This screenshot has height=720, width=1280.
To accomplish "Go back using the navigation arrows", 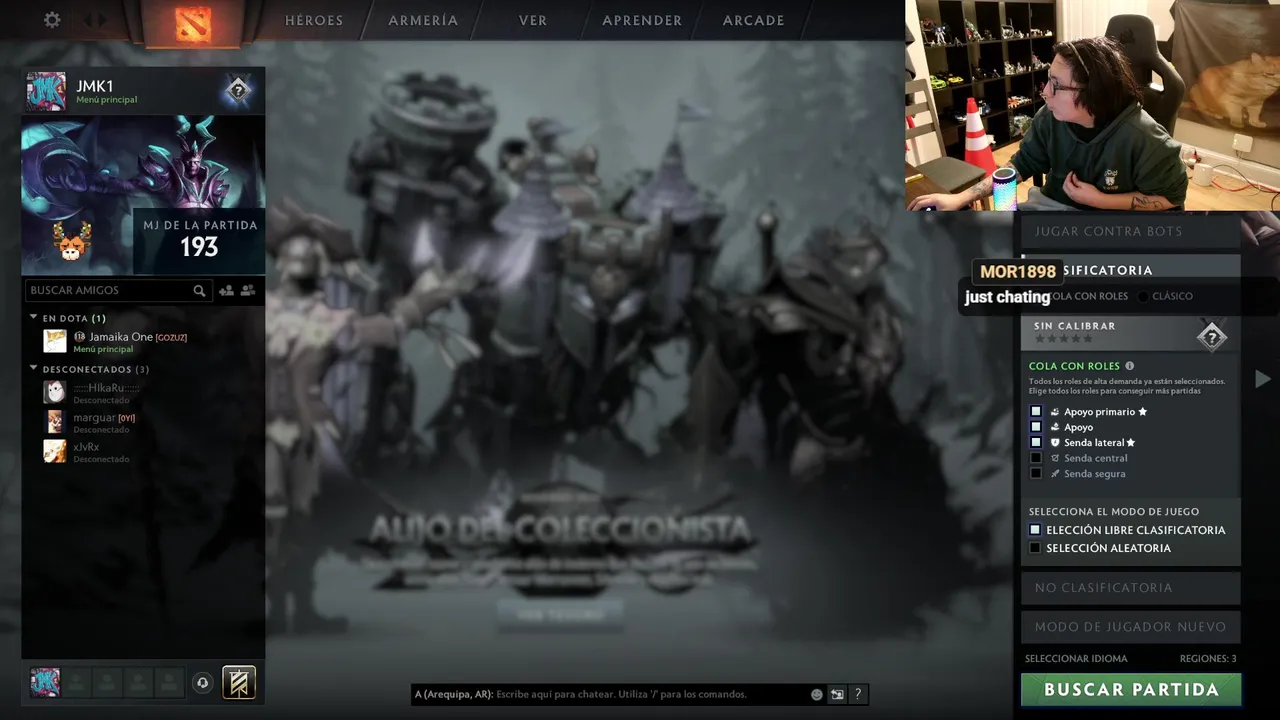I will coord(87,20).
